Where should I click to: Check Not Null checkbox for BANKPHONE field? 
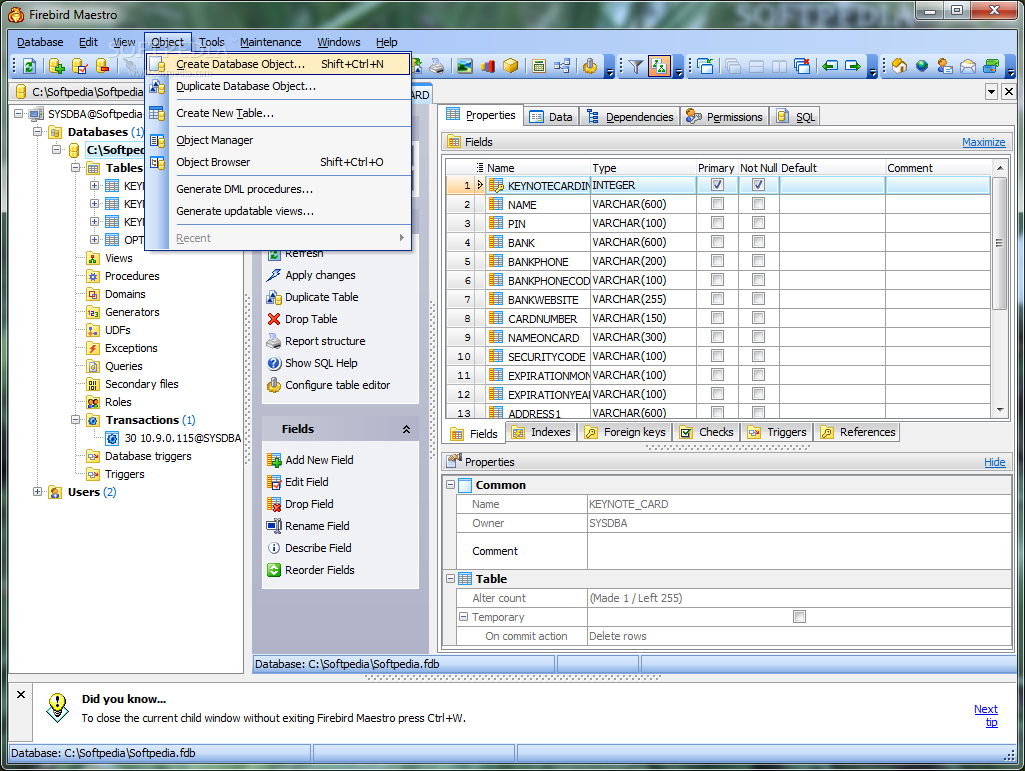[758, 261]
